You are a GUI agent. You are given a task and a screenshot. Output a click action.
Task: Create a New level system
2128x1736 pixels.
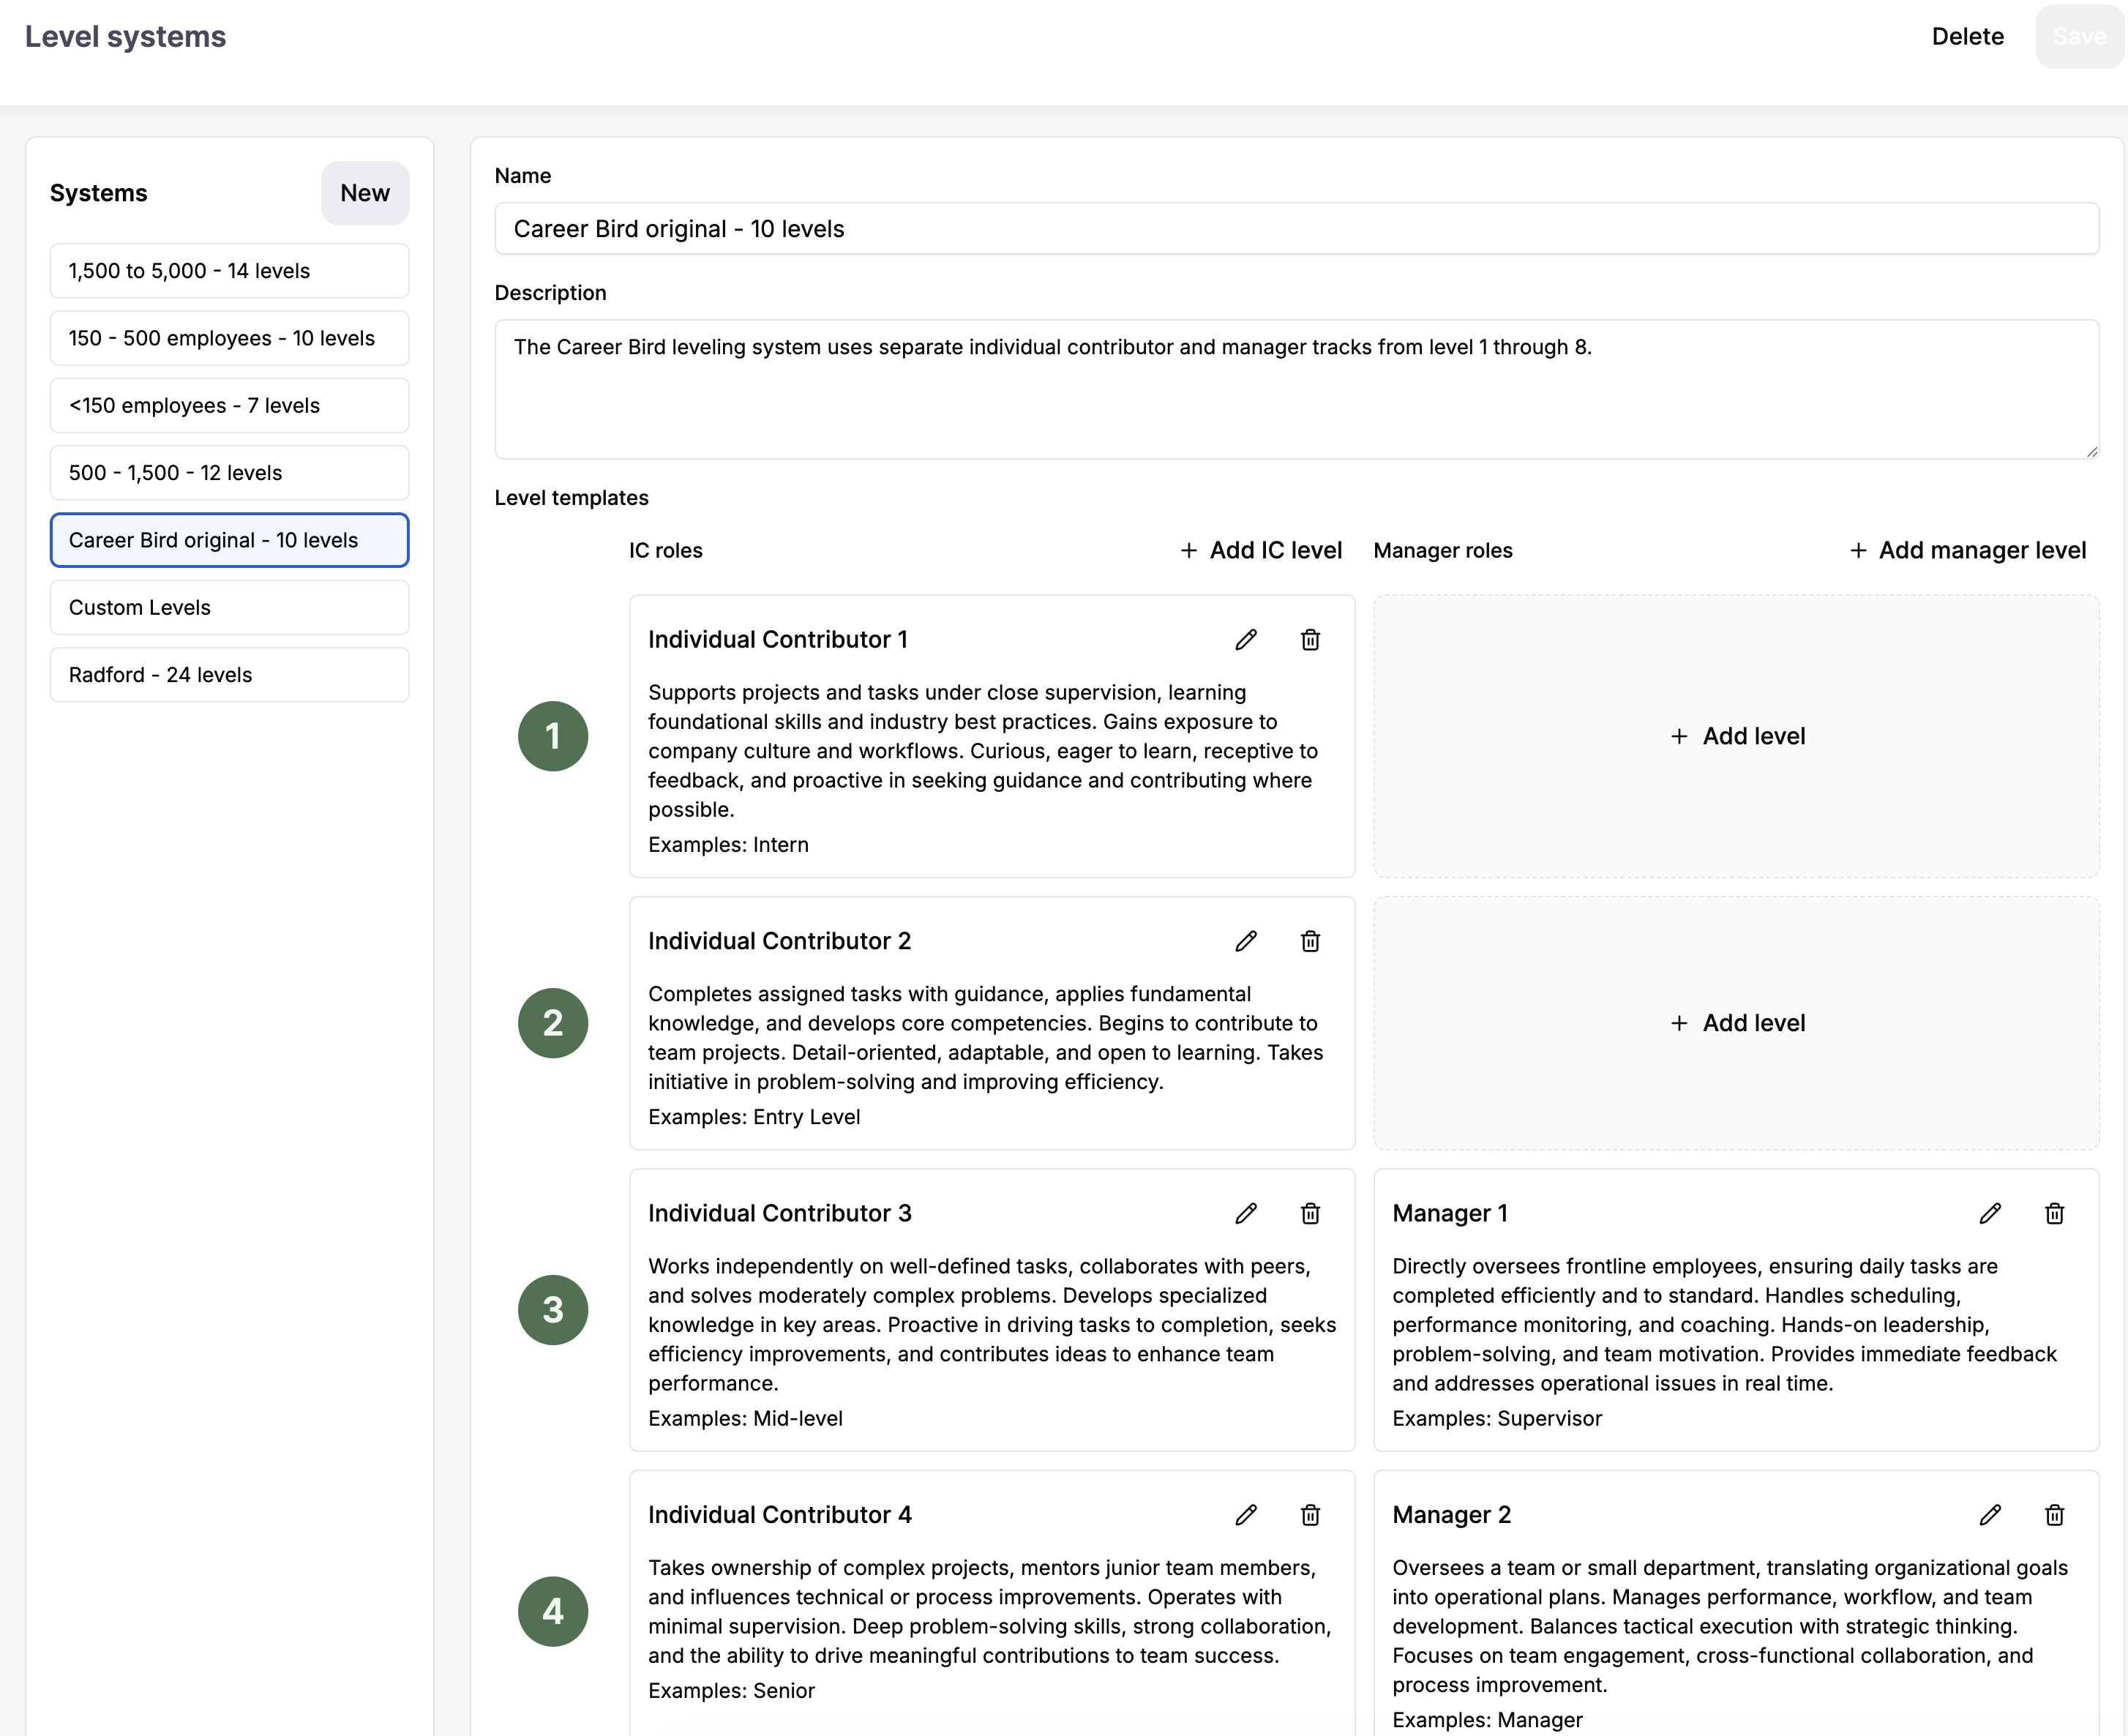pyautogui.click(x=365, y=193)
